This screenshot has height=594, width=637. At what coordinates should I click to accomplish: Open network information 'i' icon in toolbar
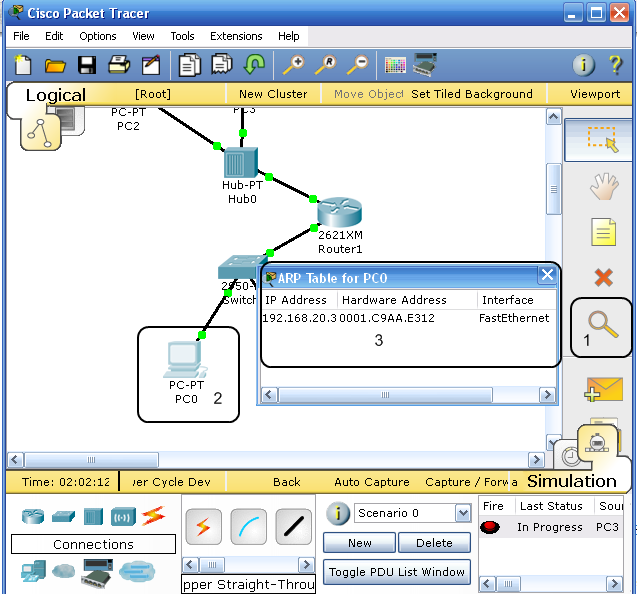coord(584,65)
